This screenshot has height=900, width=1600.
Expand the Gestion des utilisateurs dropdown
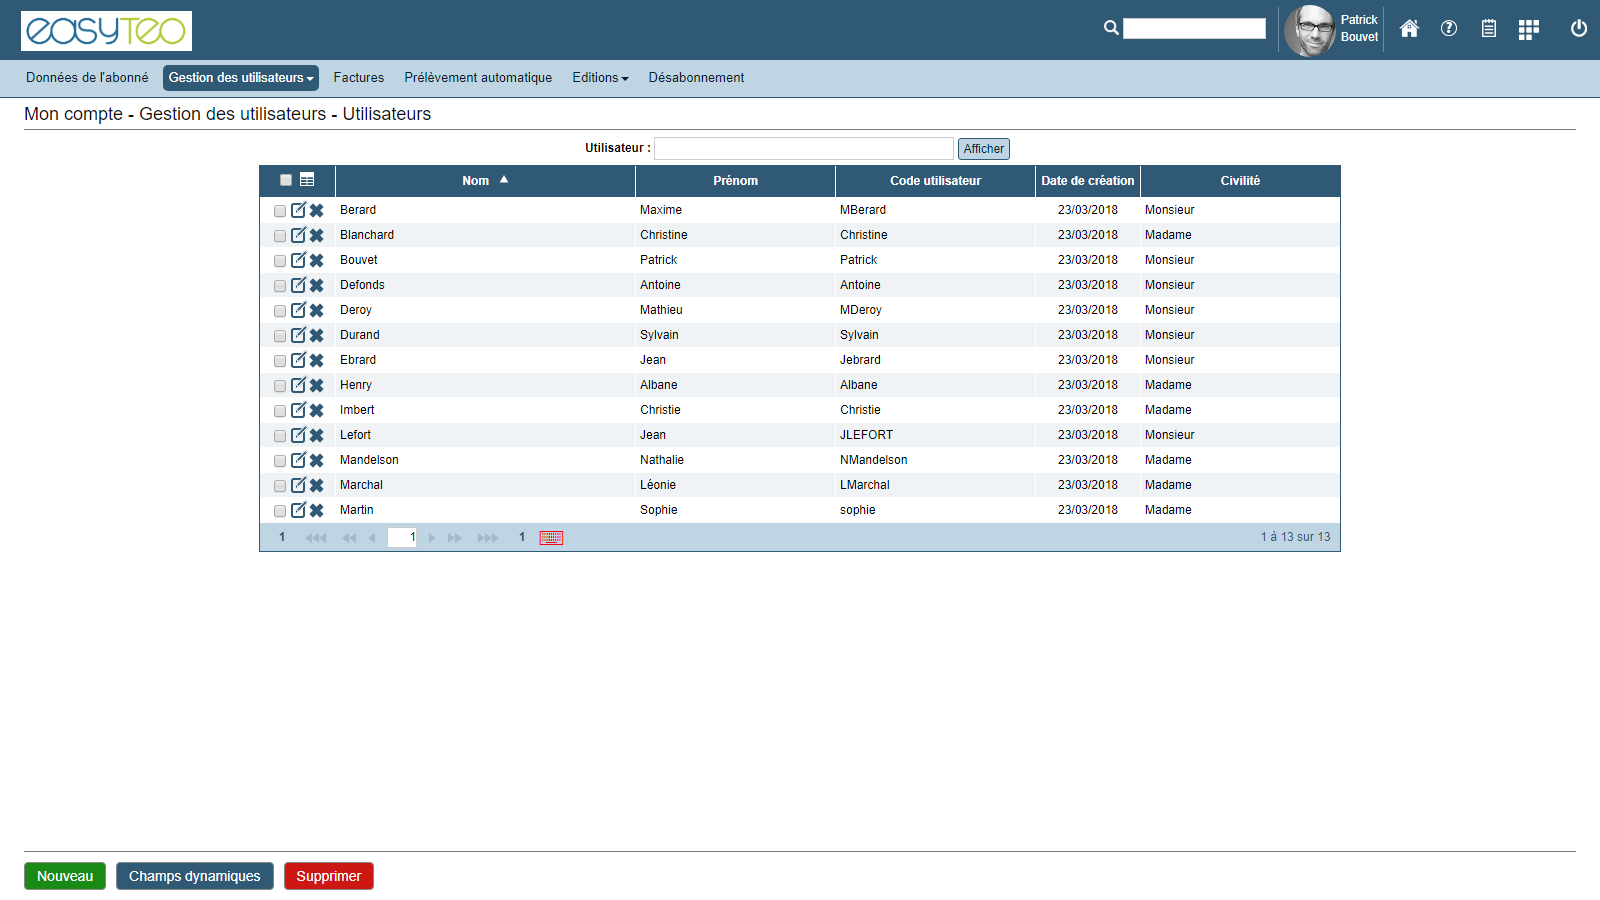pyautogui.click(x=240, y=78)
